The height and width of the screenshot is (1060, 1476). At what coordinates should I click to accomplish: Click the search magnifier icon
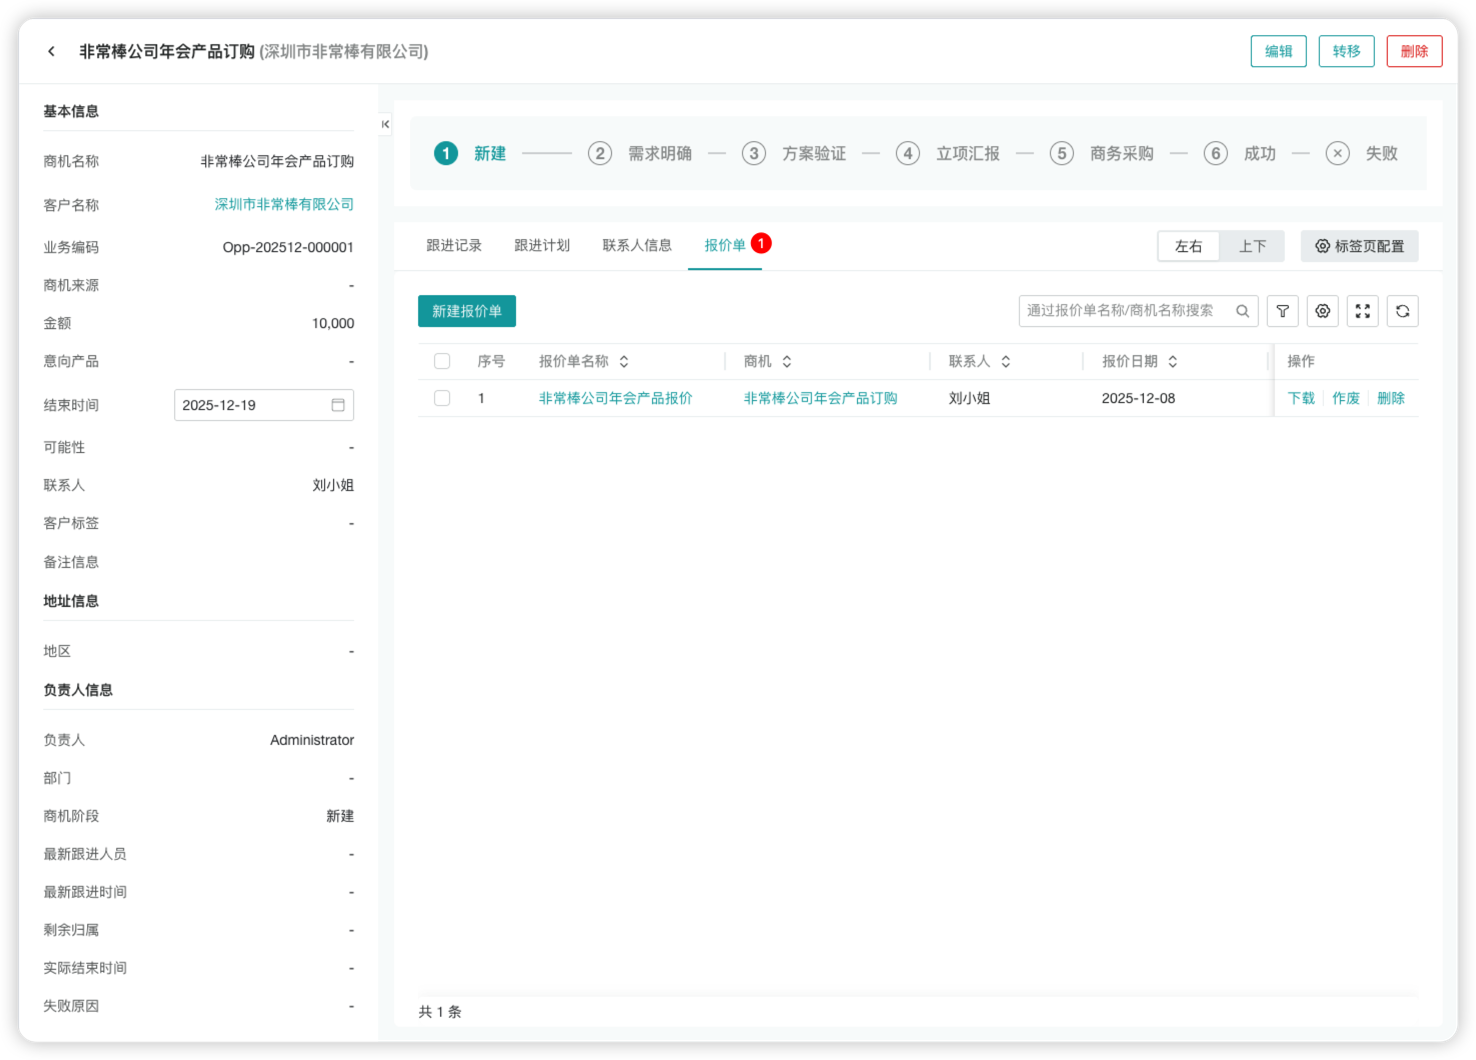click(x=1242, y=311)
